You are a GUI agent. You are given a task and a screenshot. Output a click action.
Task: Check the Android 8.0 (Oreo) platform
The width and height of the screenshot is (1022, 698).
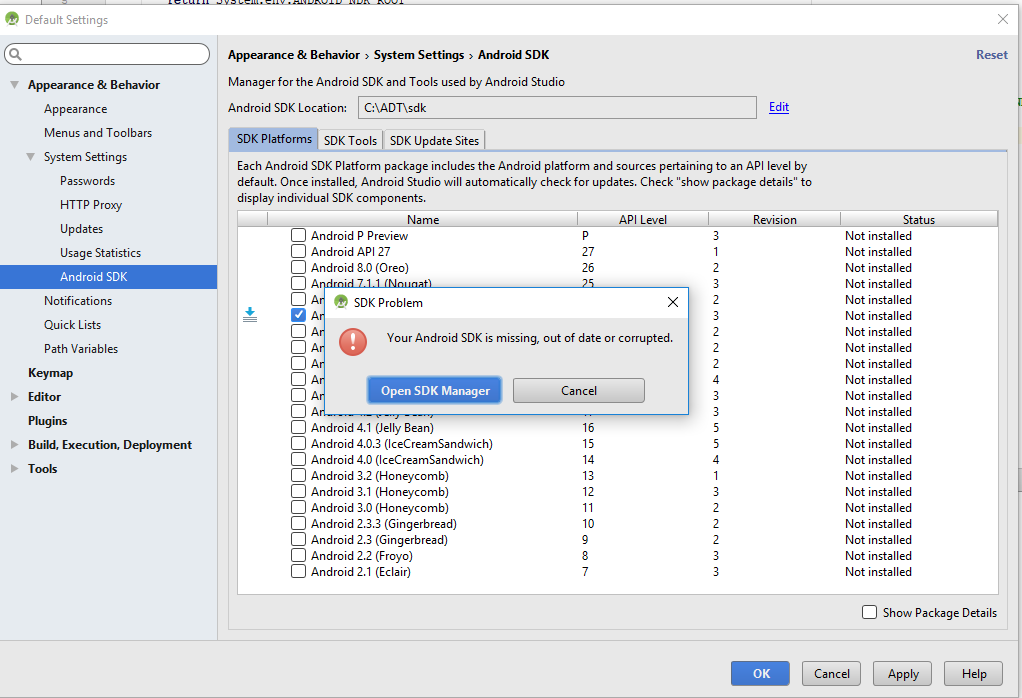point(297,267)
